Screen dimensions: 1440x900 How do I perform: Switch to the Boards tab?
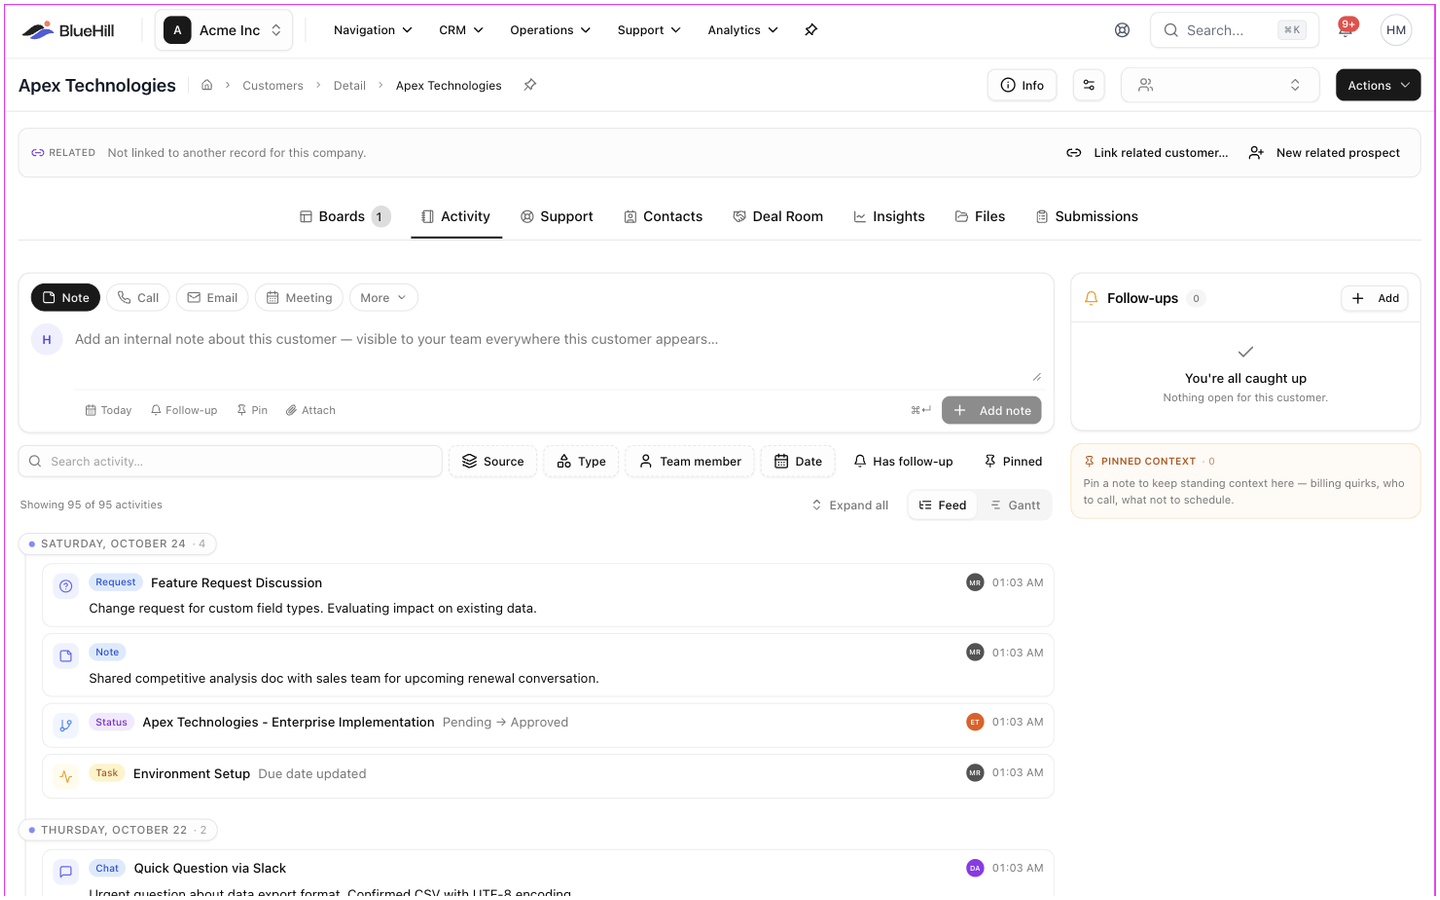click(344, 216)
